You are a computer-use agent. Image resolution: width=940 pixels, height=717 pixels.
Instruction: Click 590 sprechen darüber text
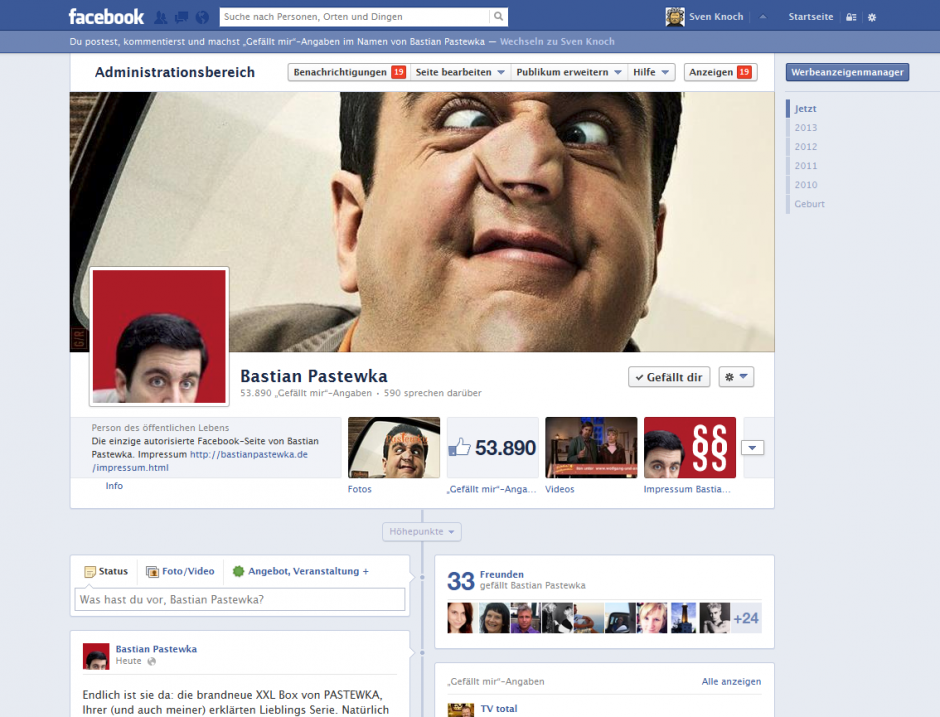(432, 393)
